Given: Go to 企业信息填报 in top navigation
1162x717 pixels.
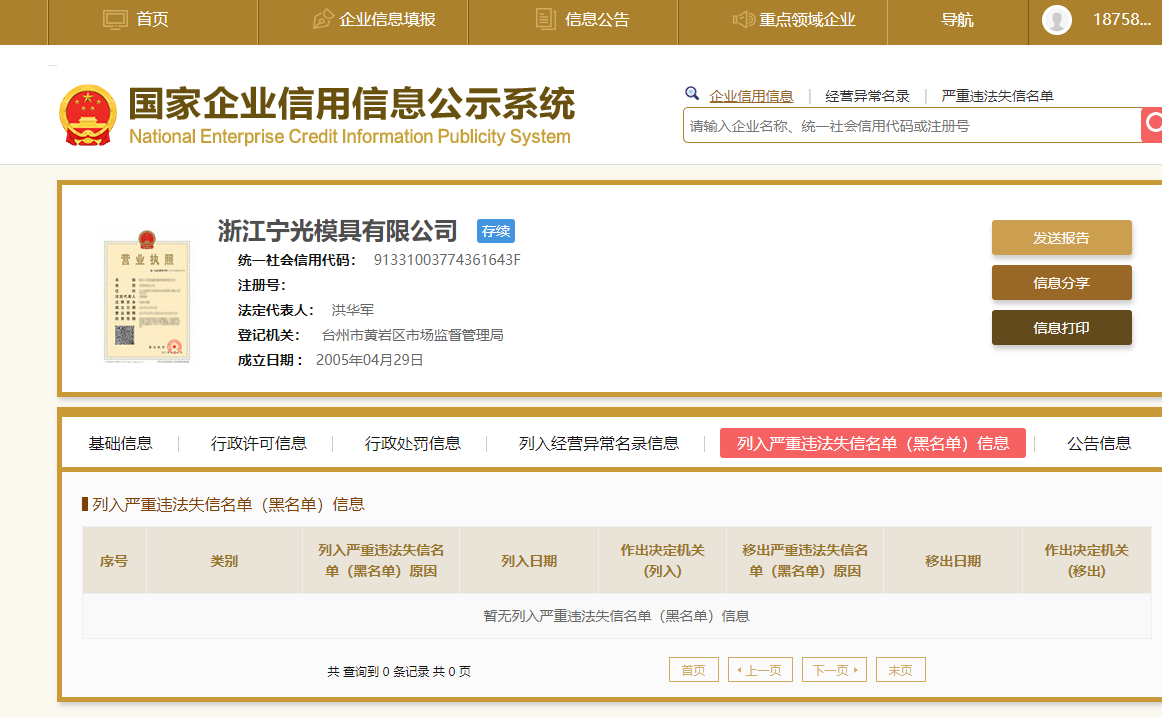Looking at the screenshot, I should click(387, 20).
